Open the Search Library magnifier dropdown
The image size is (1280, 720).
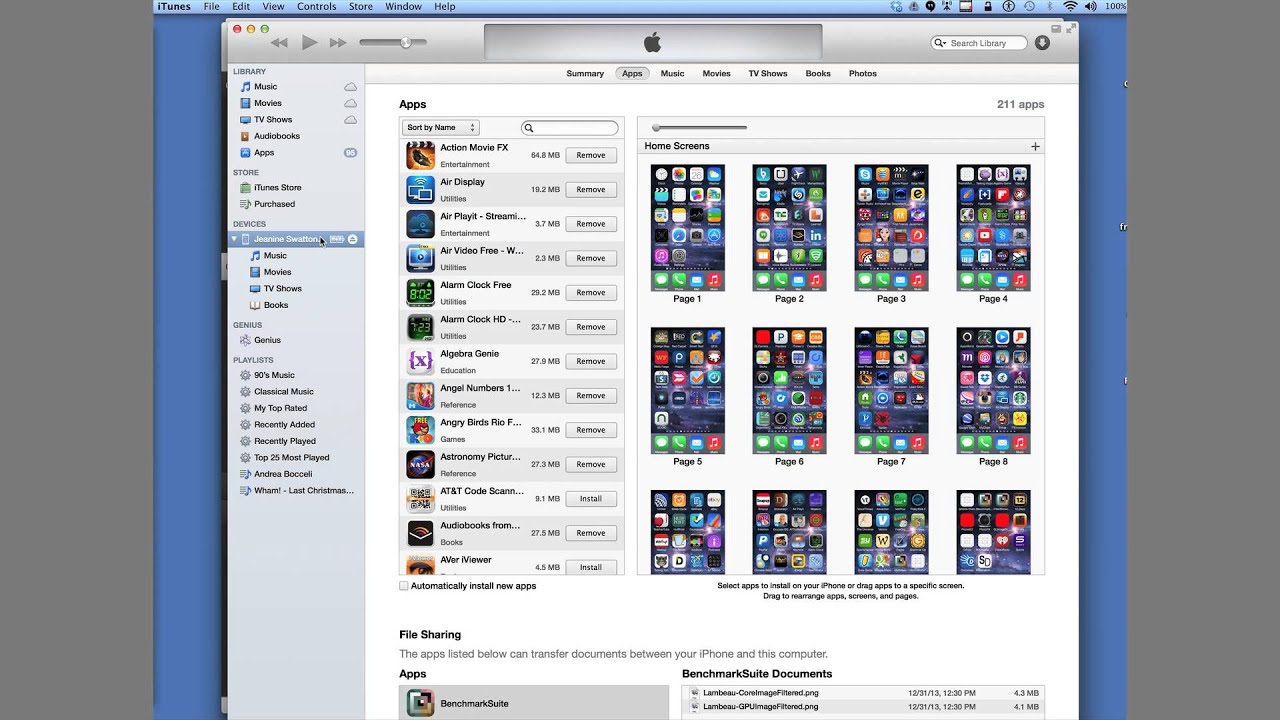click(x=941, y=43)
